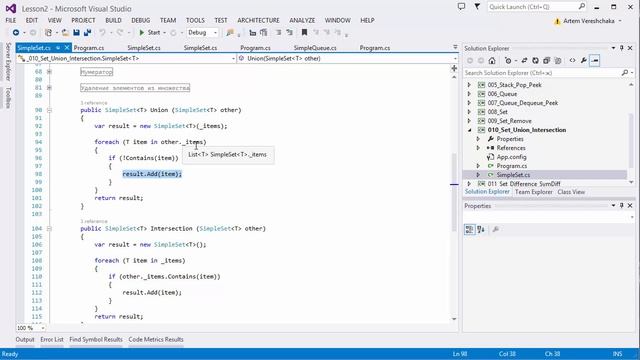Viewport: 640px width, 360px height.
Task: Open the FILE menu
Action: tap(11, 20)
